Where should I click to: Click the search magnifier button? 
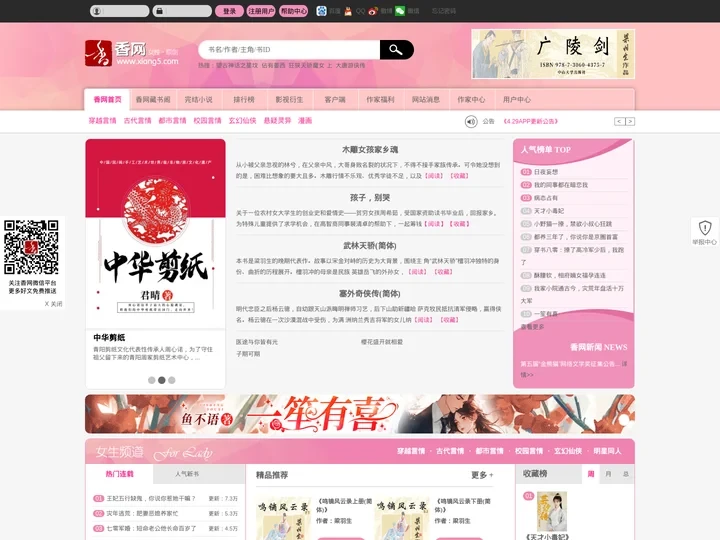pos(396,50)
